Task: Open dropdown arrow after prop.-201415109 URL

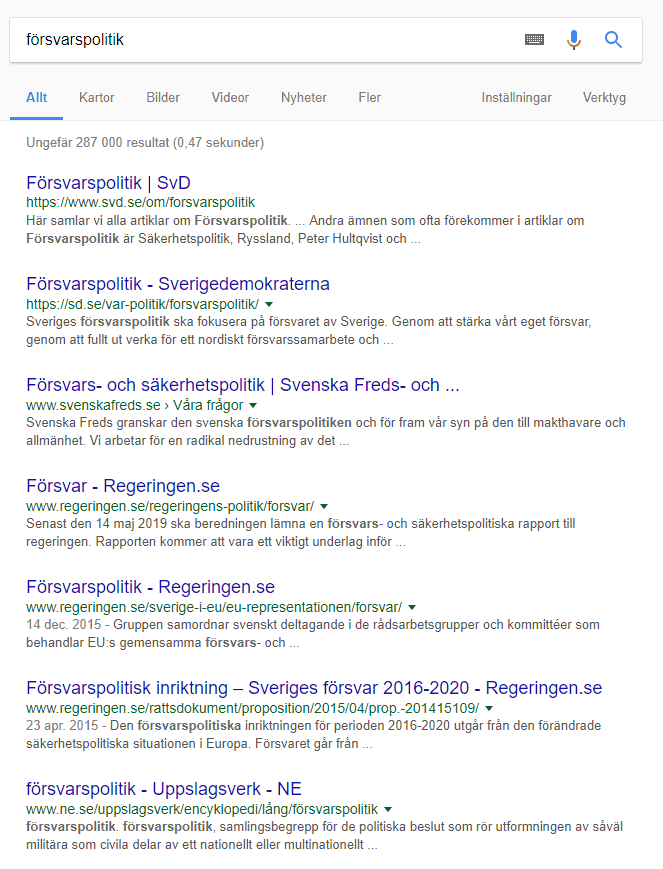Action: (489, 708)
